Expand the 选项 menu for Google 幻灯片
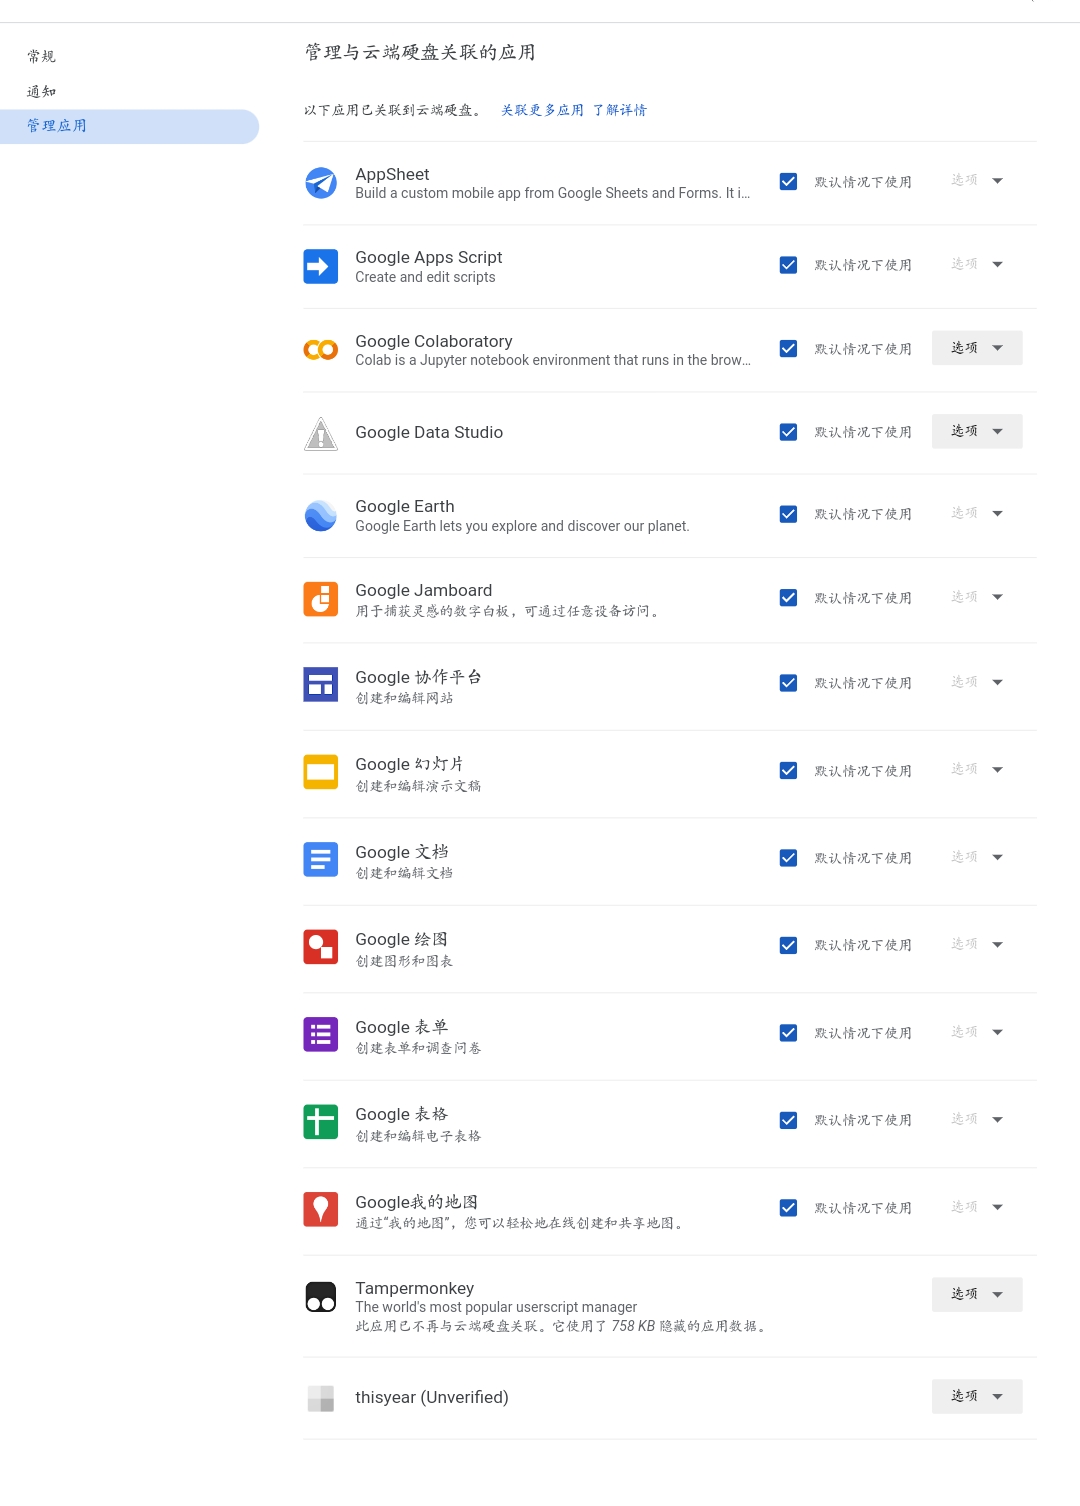This screenshot has height=1506, width=1080. point(977,769)
